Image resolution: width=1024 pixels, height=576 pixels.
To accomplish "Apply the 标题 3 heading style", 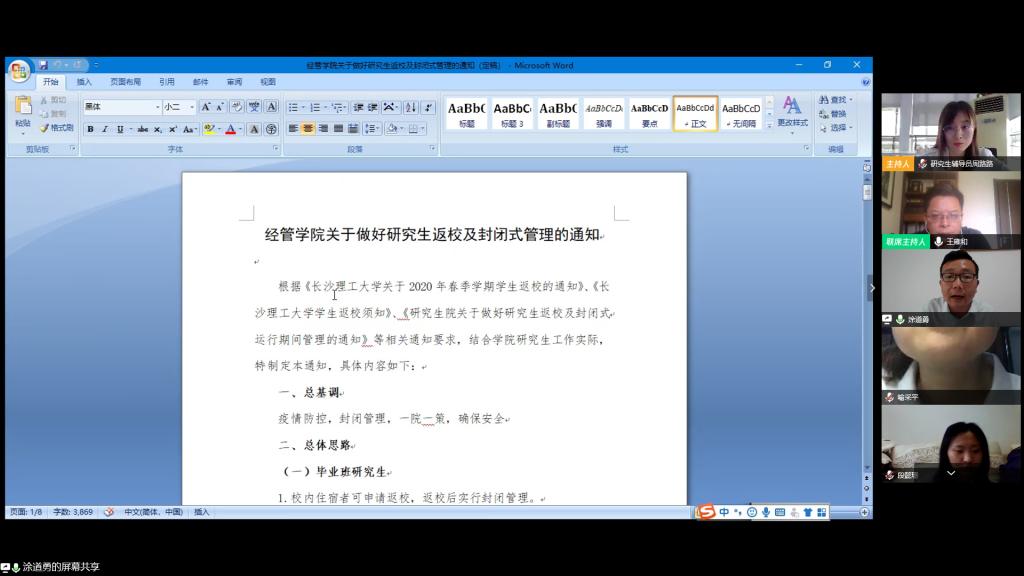I will (512, 113).
